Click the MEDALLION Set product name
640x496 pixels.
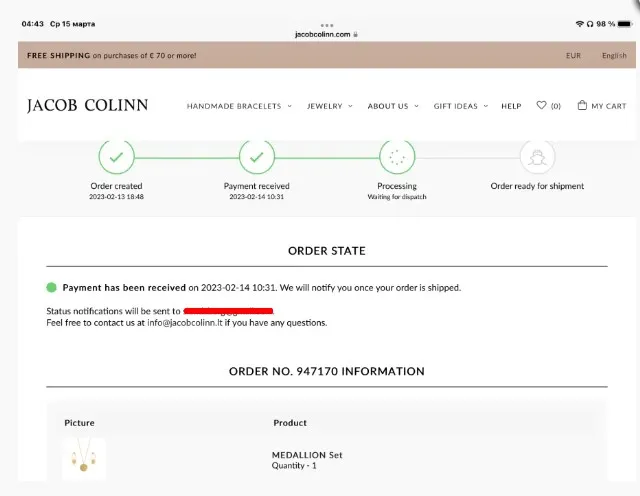coord(307,455)
